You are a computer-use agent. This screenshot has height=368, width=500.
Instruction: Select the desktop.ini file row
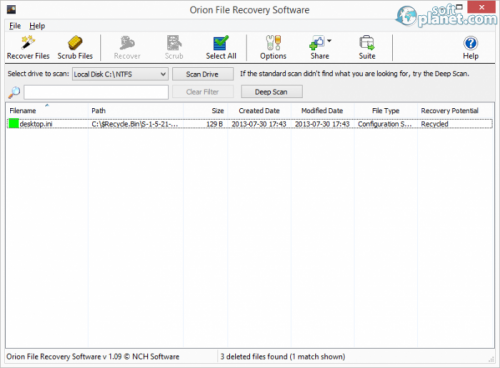(250, 124)
